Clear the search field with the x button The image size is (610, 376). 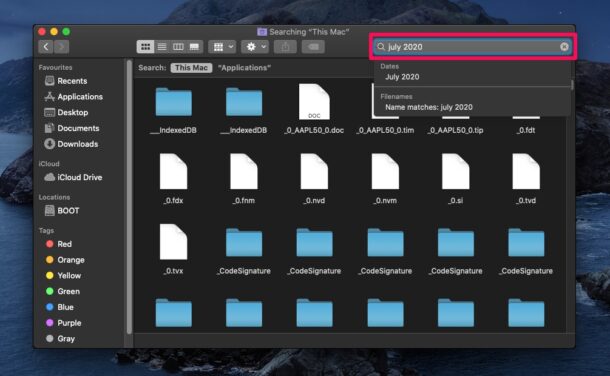coord(564,47)
